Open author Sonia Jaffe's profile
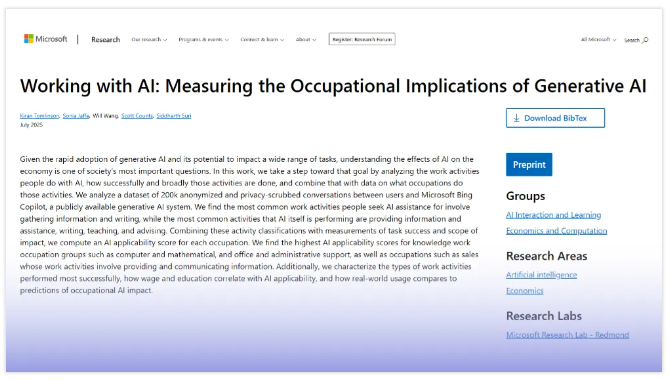 (x=76, y=116)
